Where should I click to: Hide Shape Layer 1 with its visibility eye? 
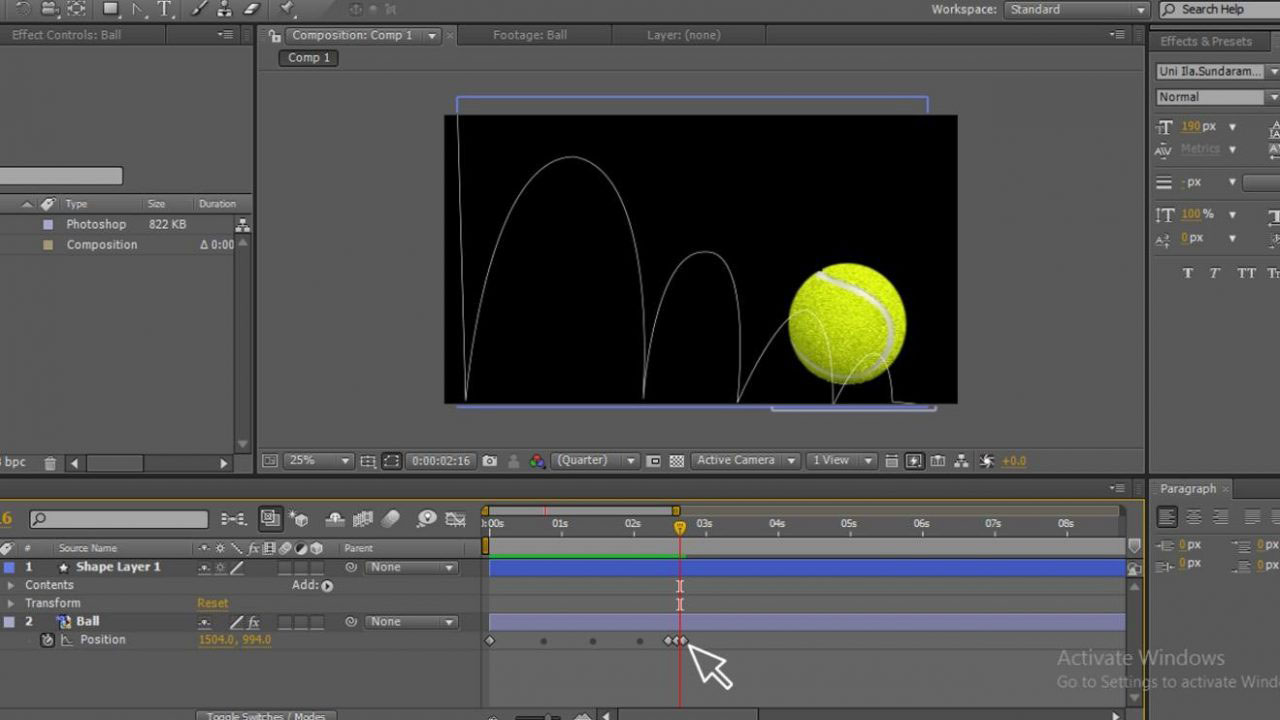click(x=5, y=567)
